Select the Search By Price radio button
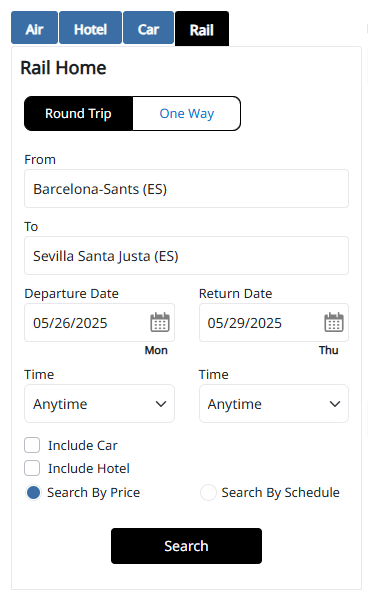Viewport: 368px width, 603px height. (33, 492)
